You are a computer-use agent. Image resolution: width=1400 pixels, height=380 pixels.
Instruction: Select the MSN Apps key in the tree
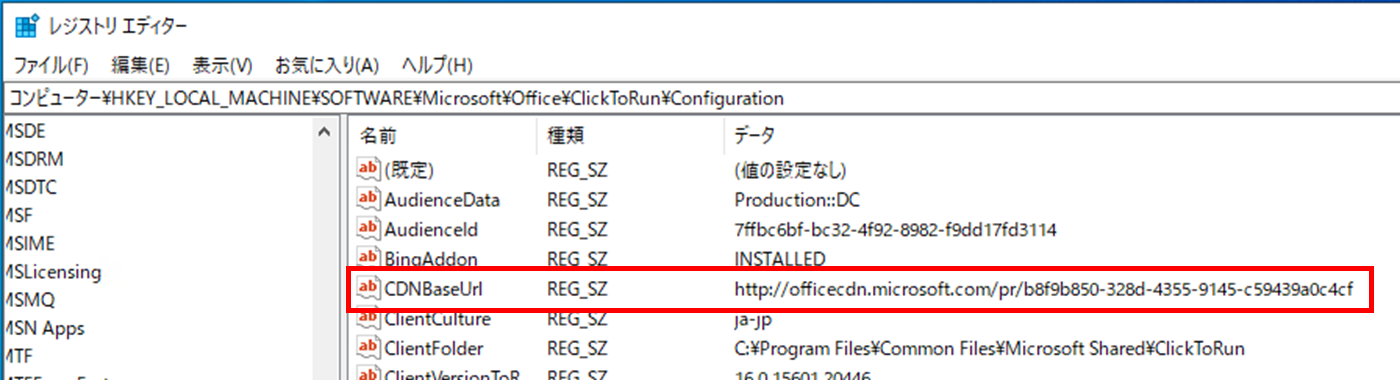(44, 328)
